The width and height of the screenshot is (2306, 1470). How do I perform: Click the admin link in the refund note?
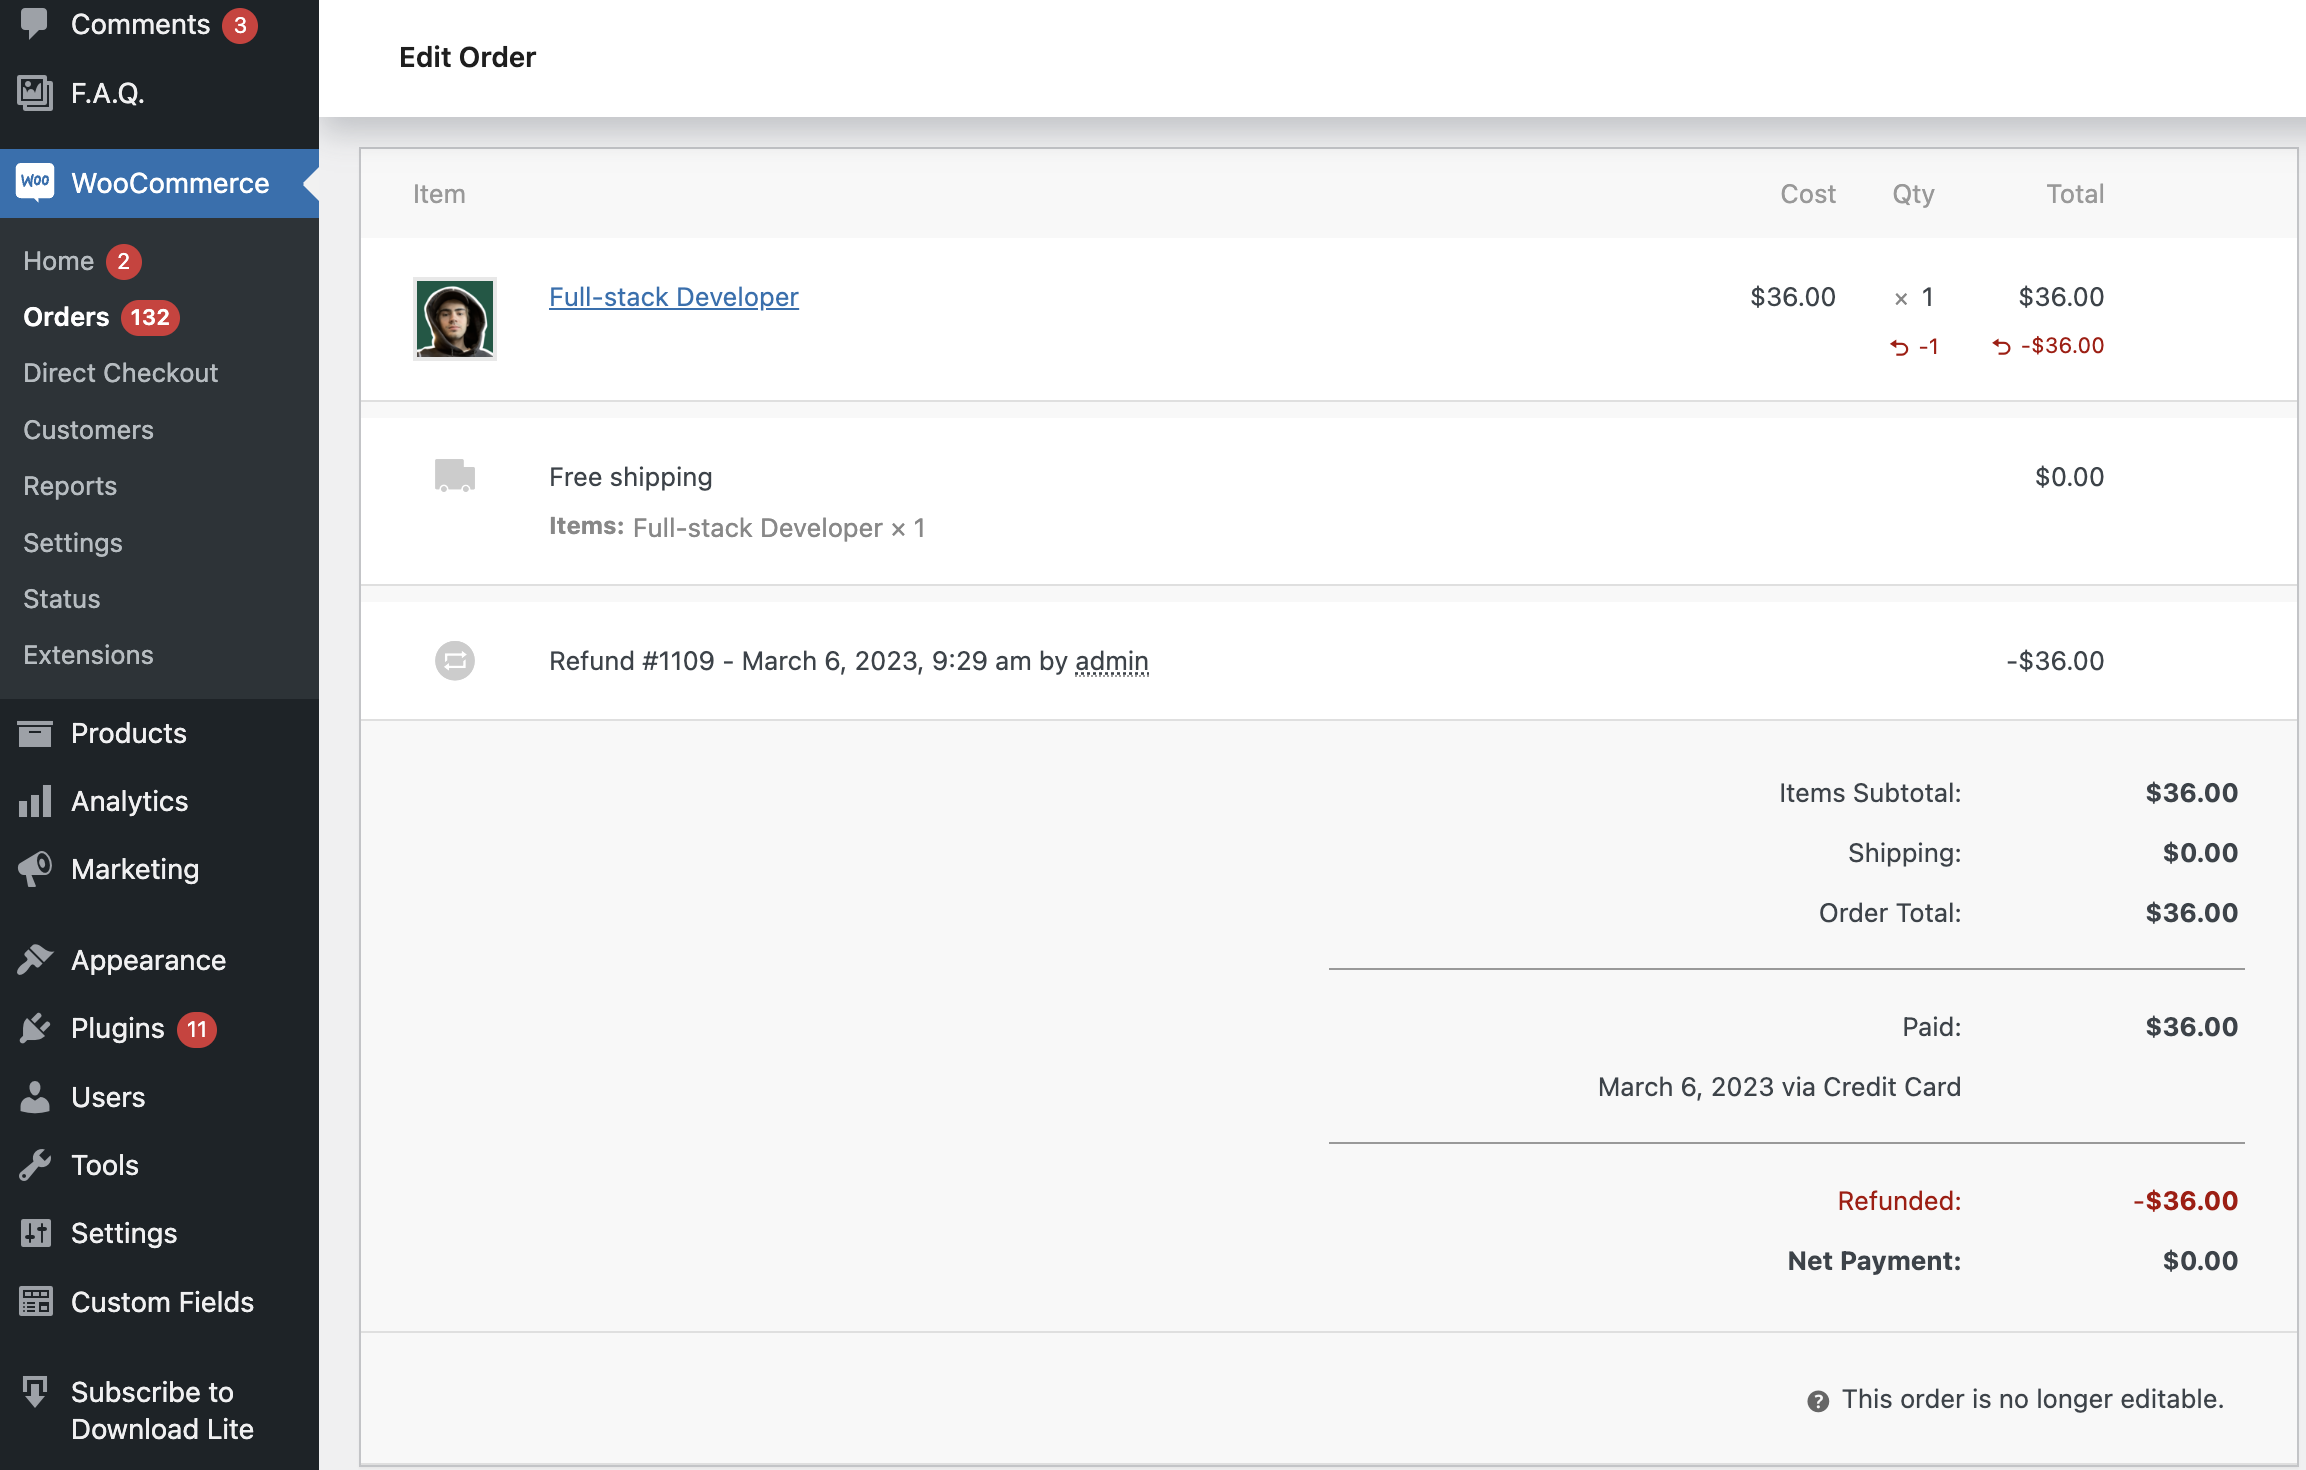[x=1111, y=661]
